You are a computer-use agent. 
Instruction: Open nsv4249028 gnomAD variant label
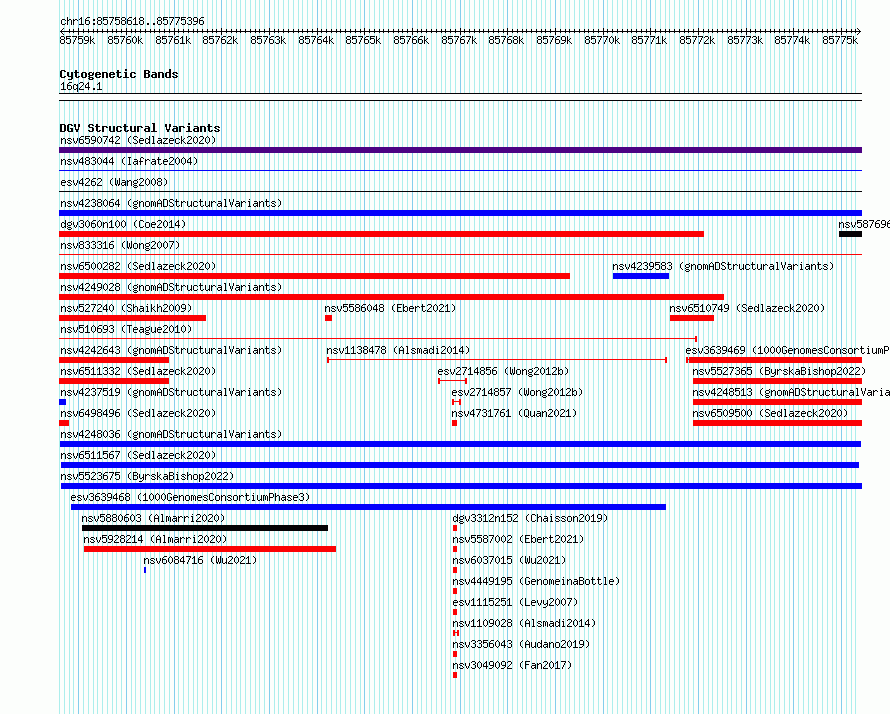pos(171,287)
